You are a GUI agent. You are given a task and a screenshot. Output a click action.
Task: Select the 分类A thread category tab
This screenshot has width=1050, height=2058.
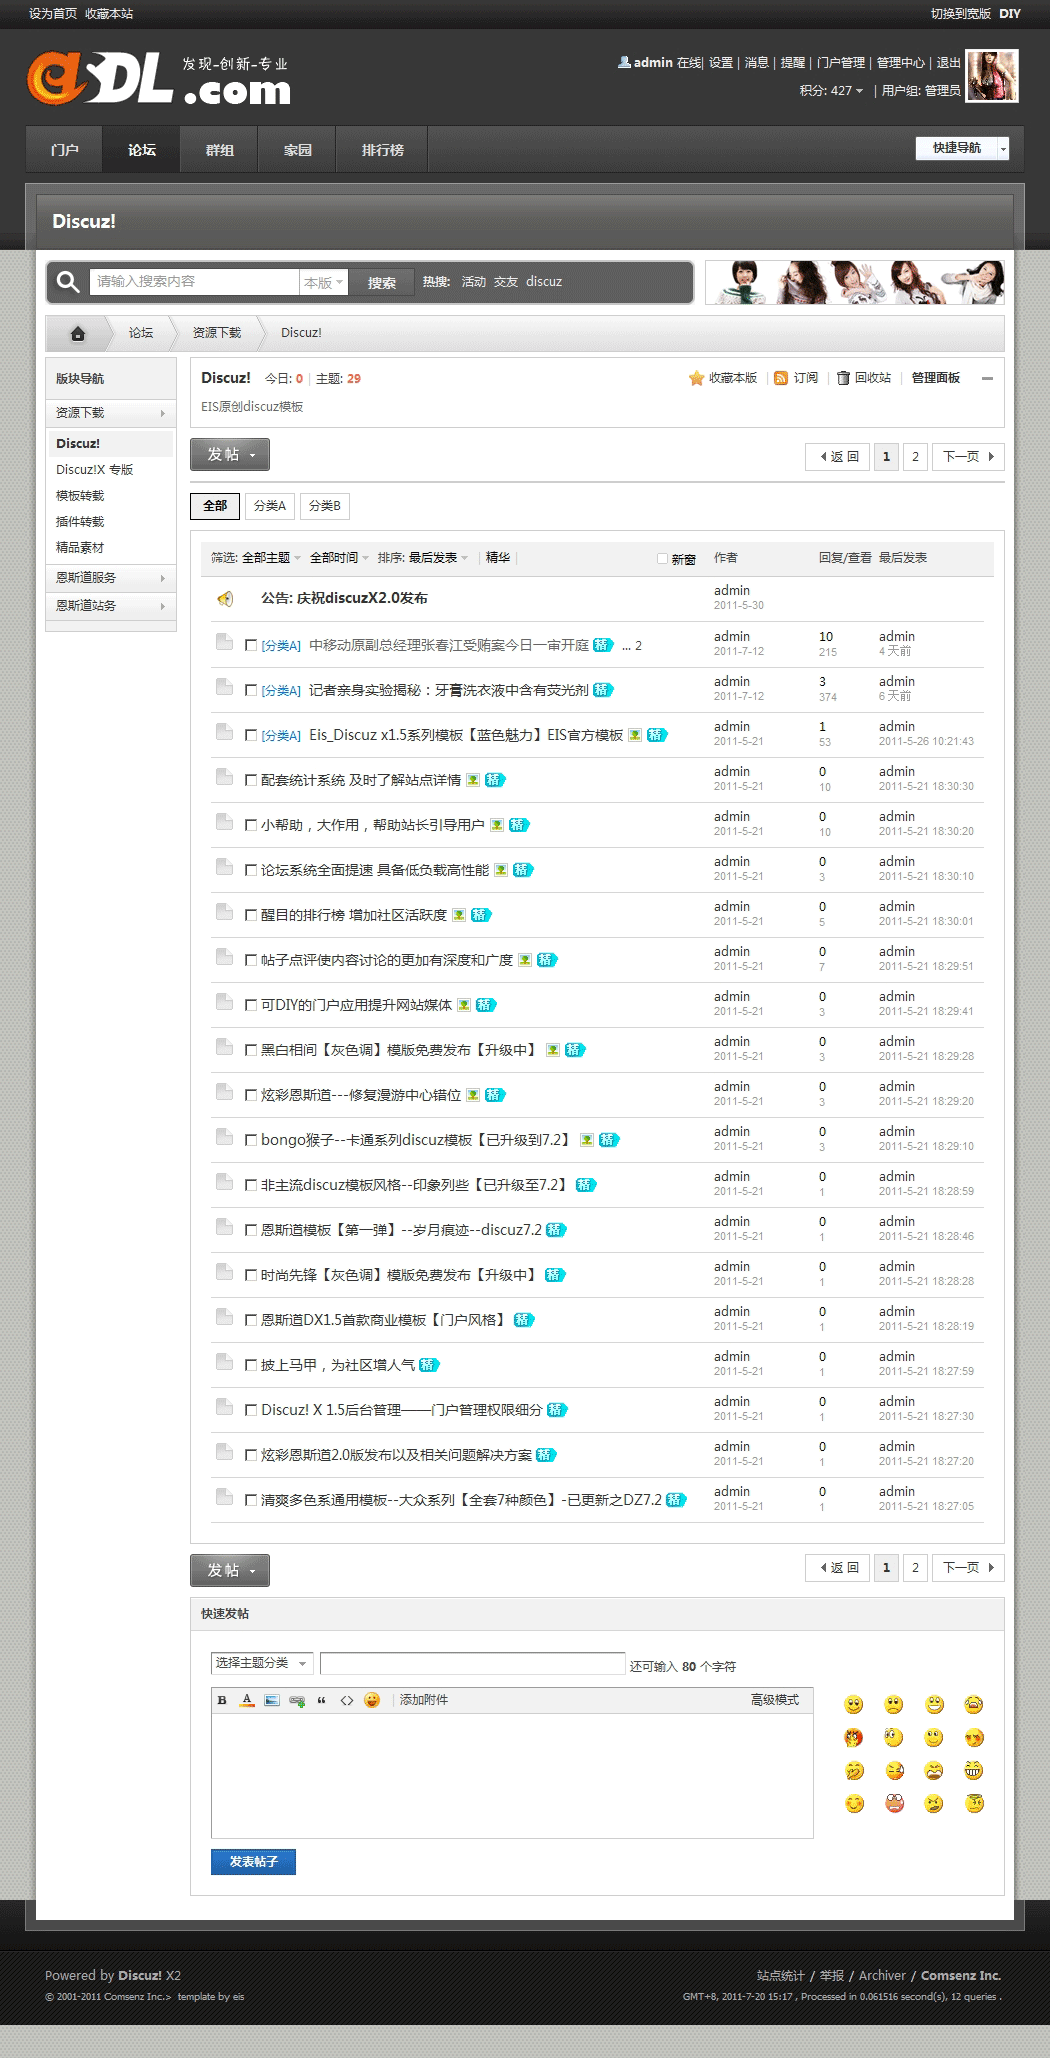coord(270,506)
